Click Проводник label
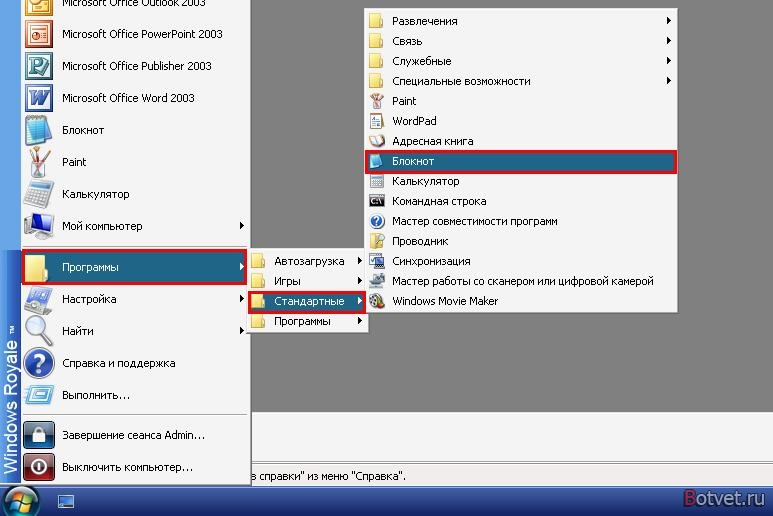773x516 pixels. coord(420,241)
